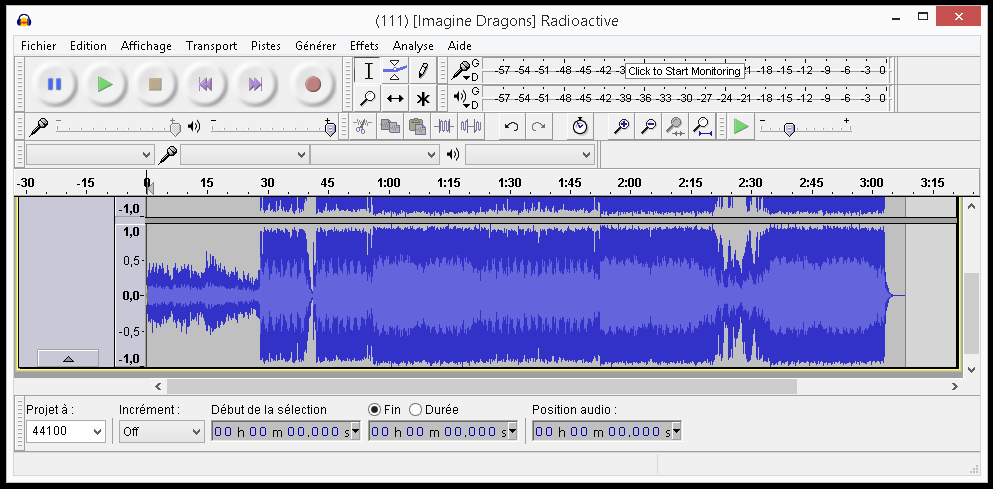Click the Undo arrow icon

pos(512,127)
